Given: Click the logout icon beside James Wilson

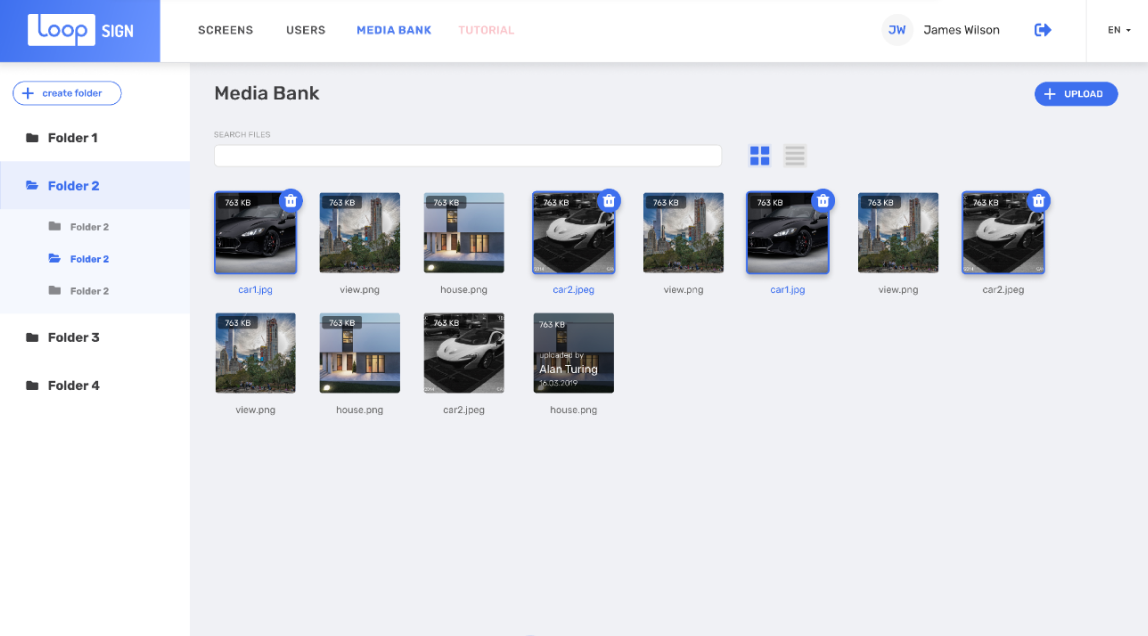Looking at the screenshot, I should tap(1042, 30).
